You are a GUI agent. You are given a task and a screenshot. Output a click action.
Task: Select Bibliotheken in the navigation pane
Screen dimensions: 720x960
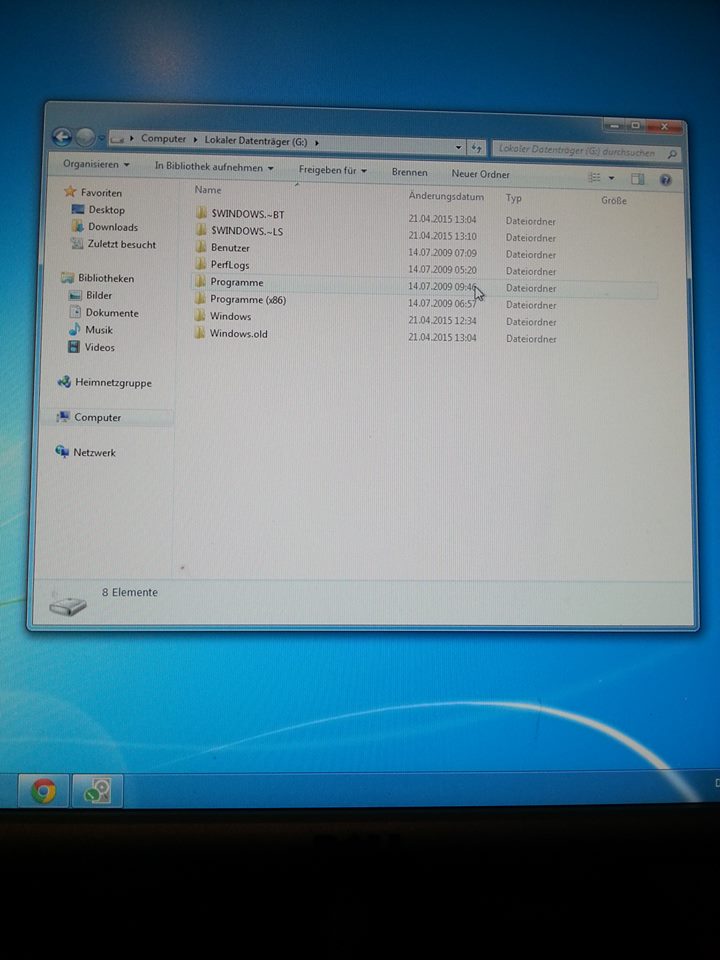(x=106, y=278)
